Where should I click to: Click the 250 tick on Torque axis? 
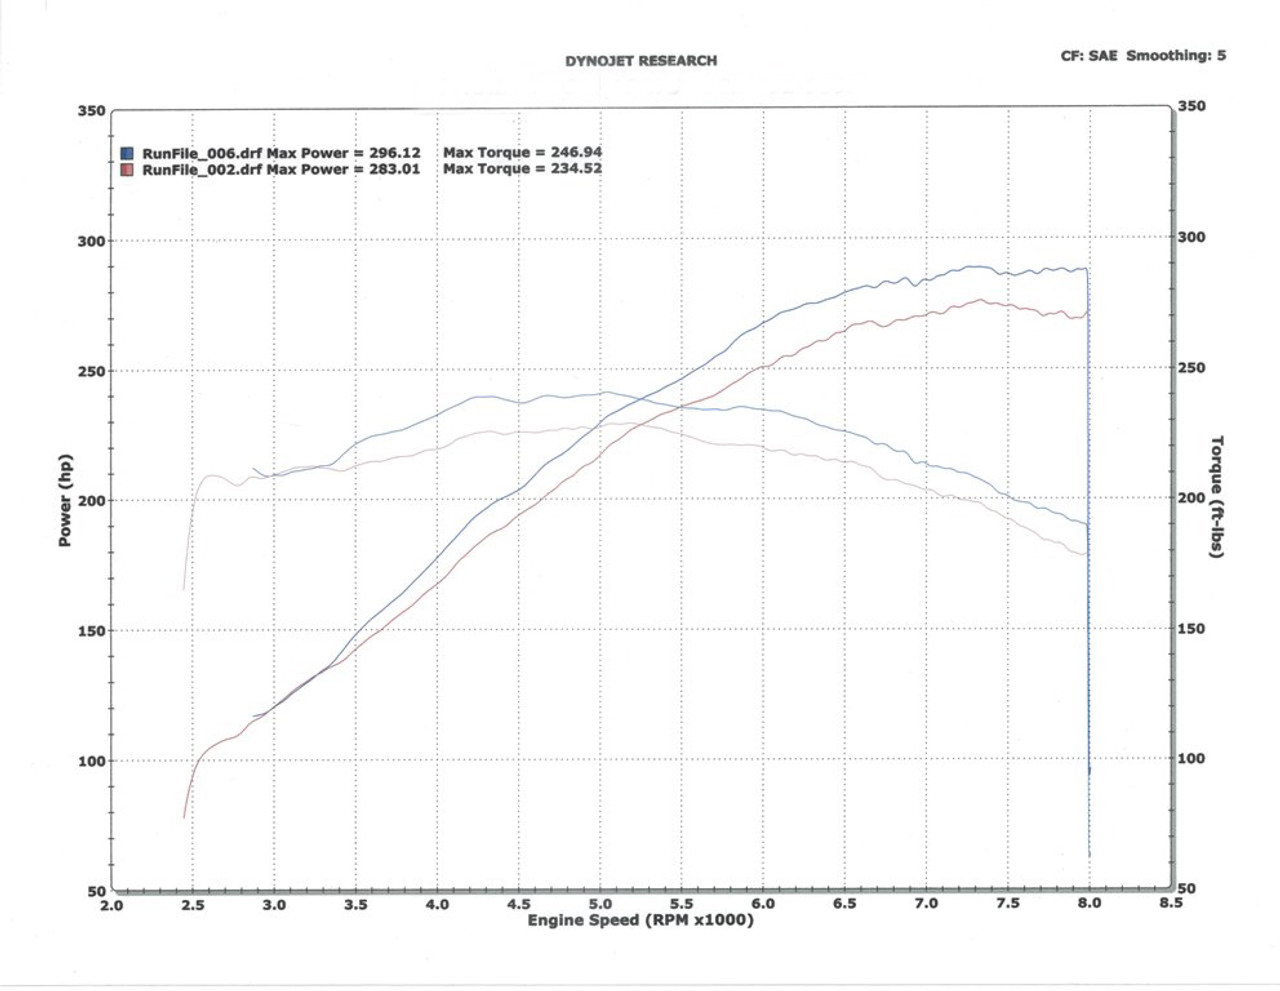point(1192,368)
